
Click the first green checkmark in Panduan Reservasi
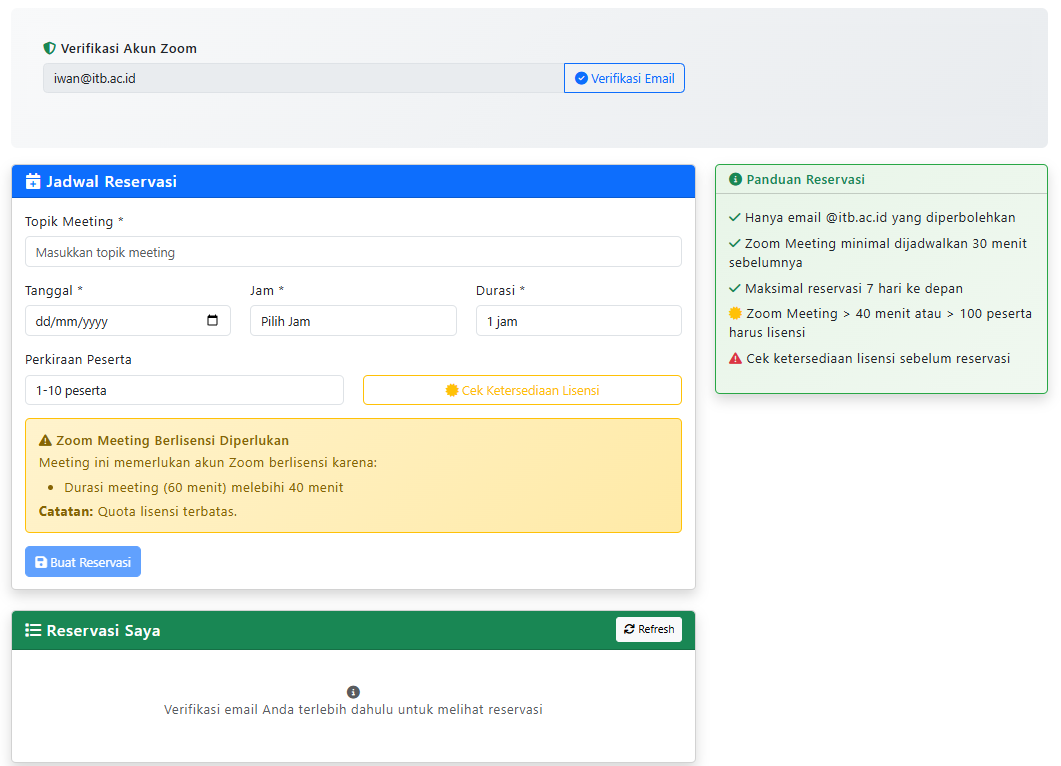pos(735,217)
